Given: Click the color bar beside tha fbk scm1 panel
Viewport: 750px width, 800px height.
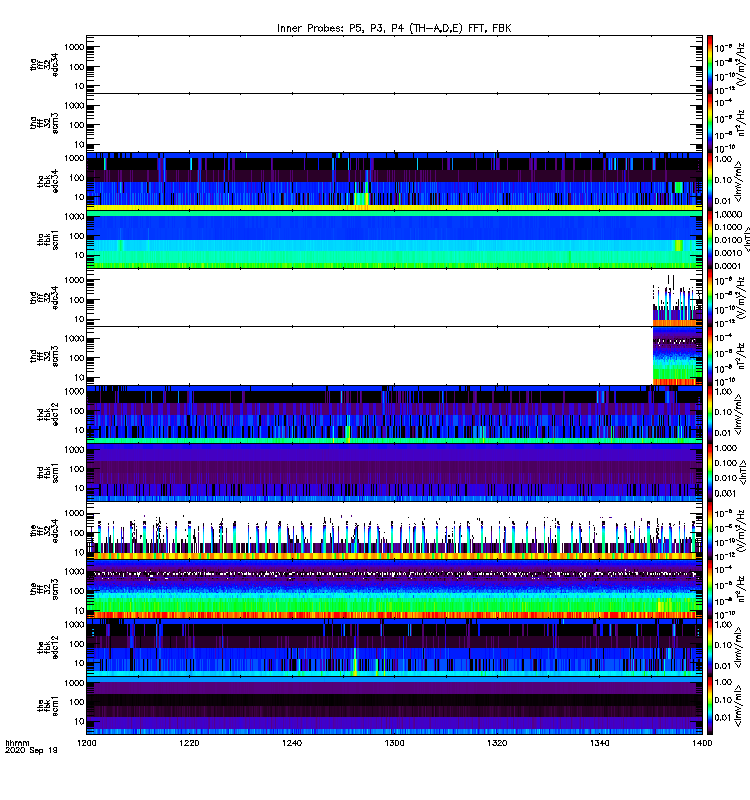Looking at the screenshot, I should (x=710, y=239).
